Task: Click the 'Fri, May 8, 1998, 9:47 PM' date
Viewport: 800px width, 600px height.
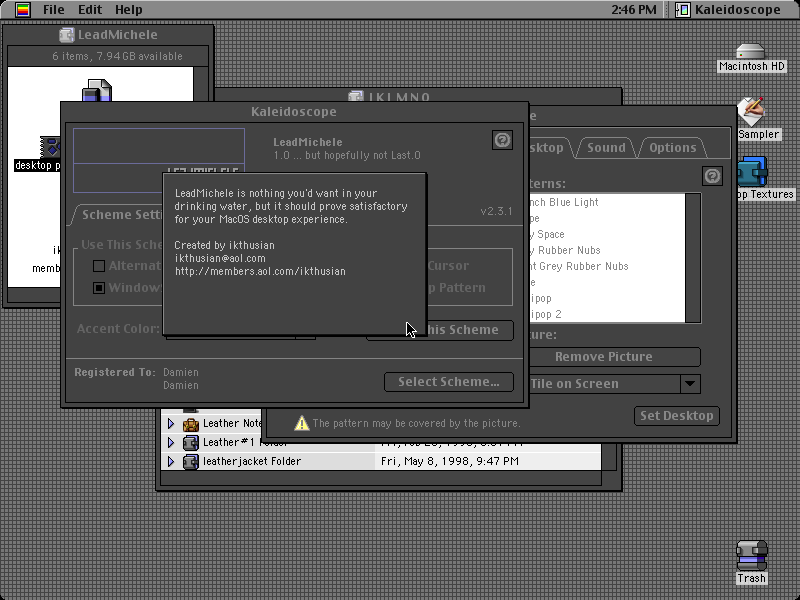Action: point(449,461)
